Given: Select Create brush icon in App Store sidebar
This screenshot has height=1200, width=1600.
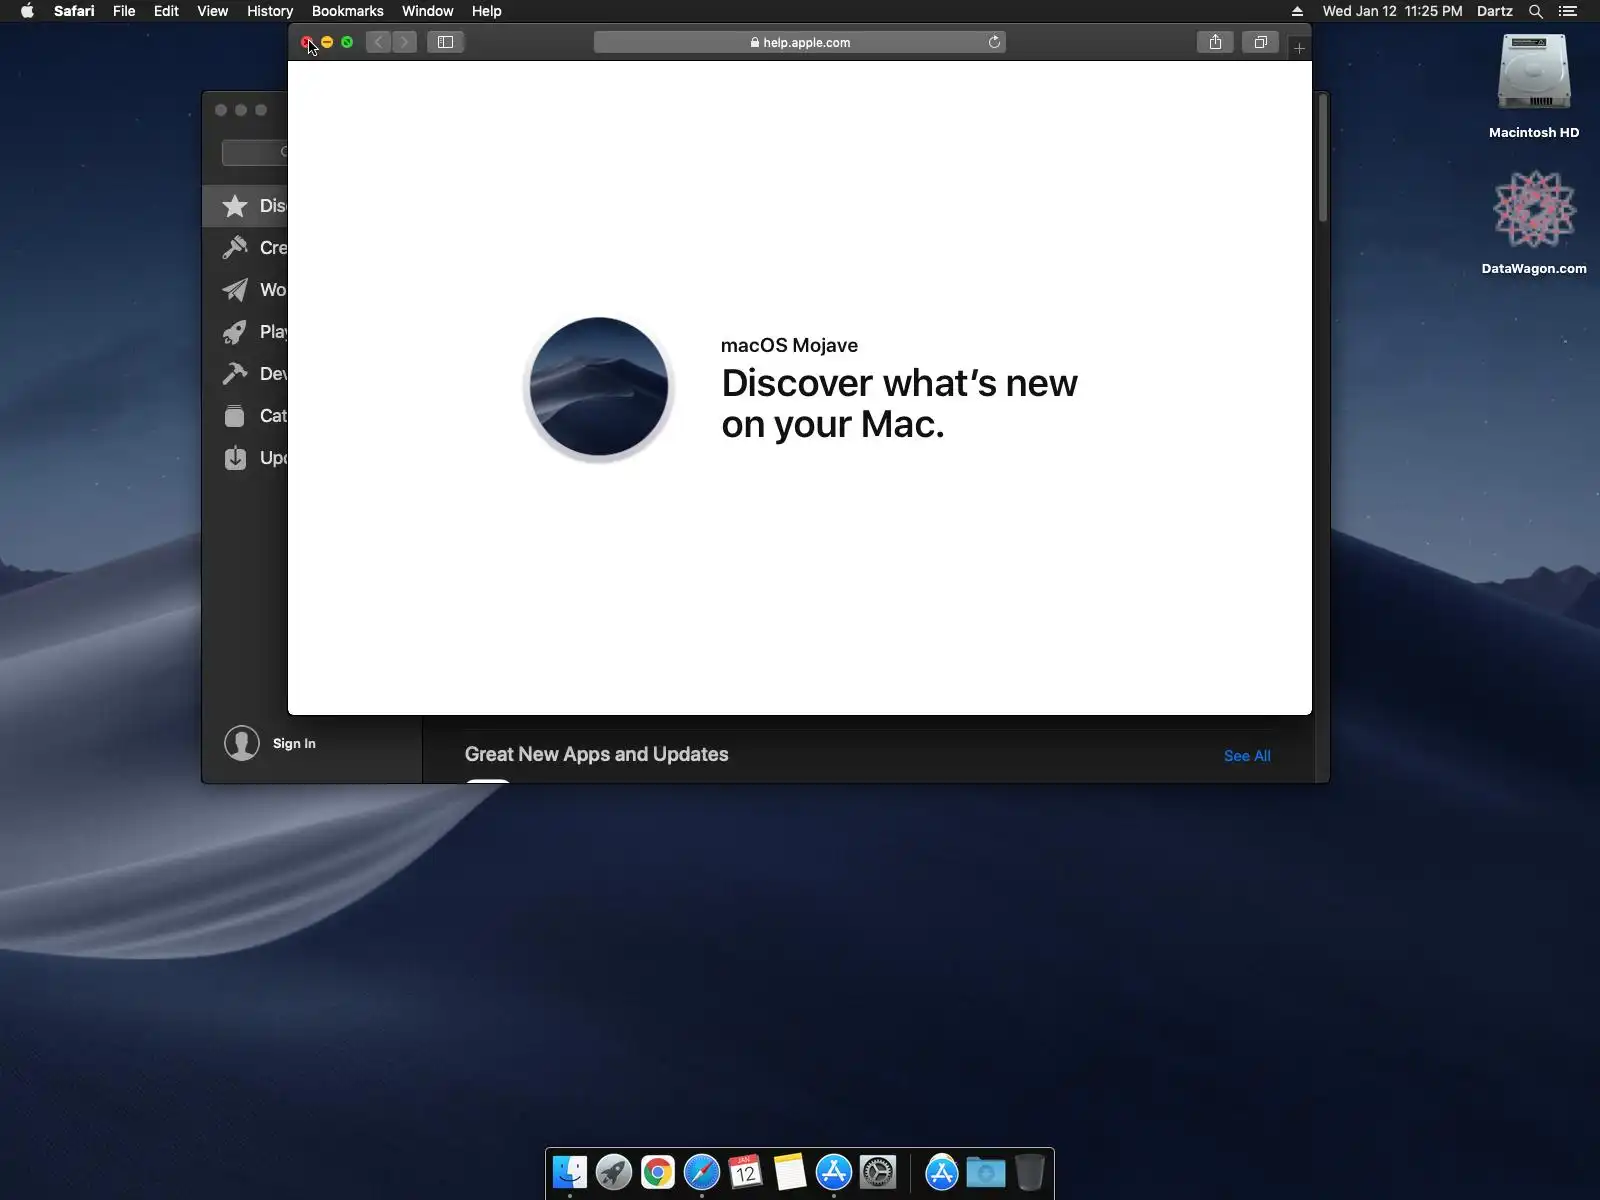Looking at the screenshot, I should tap(235, 248).
